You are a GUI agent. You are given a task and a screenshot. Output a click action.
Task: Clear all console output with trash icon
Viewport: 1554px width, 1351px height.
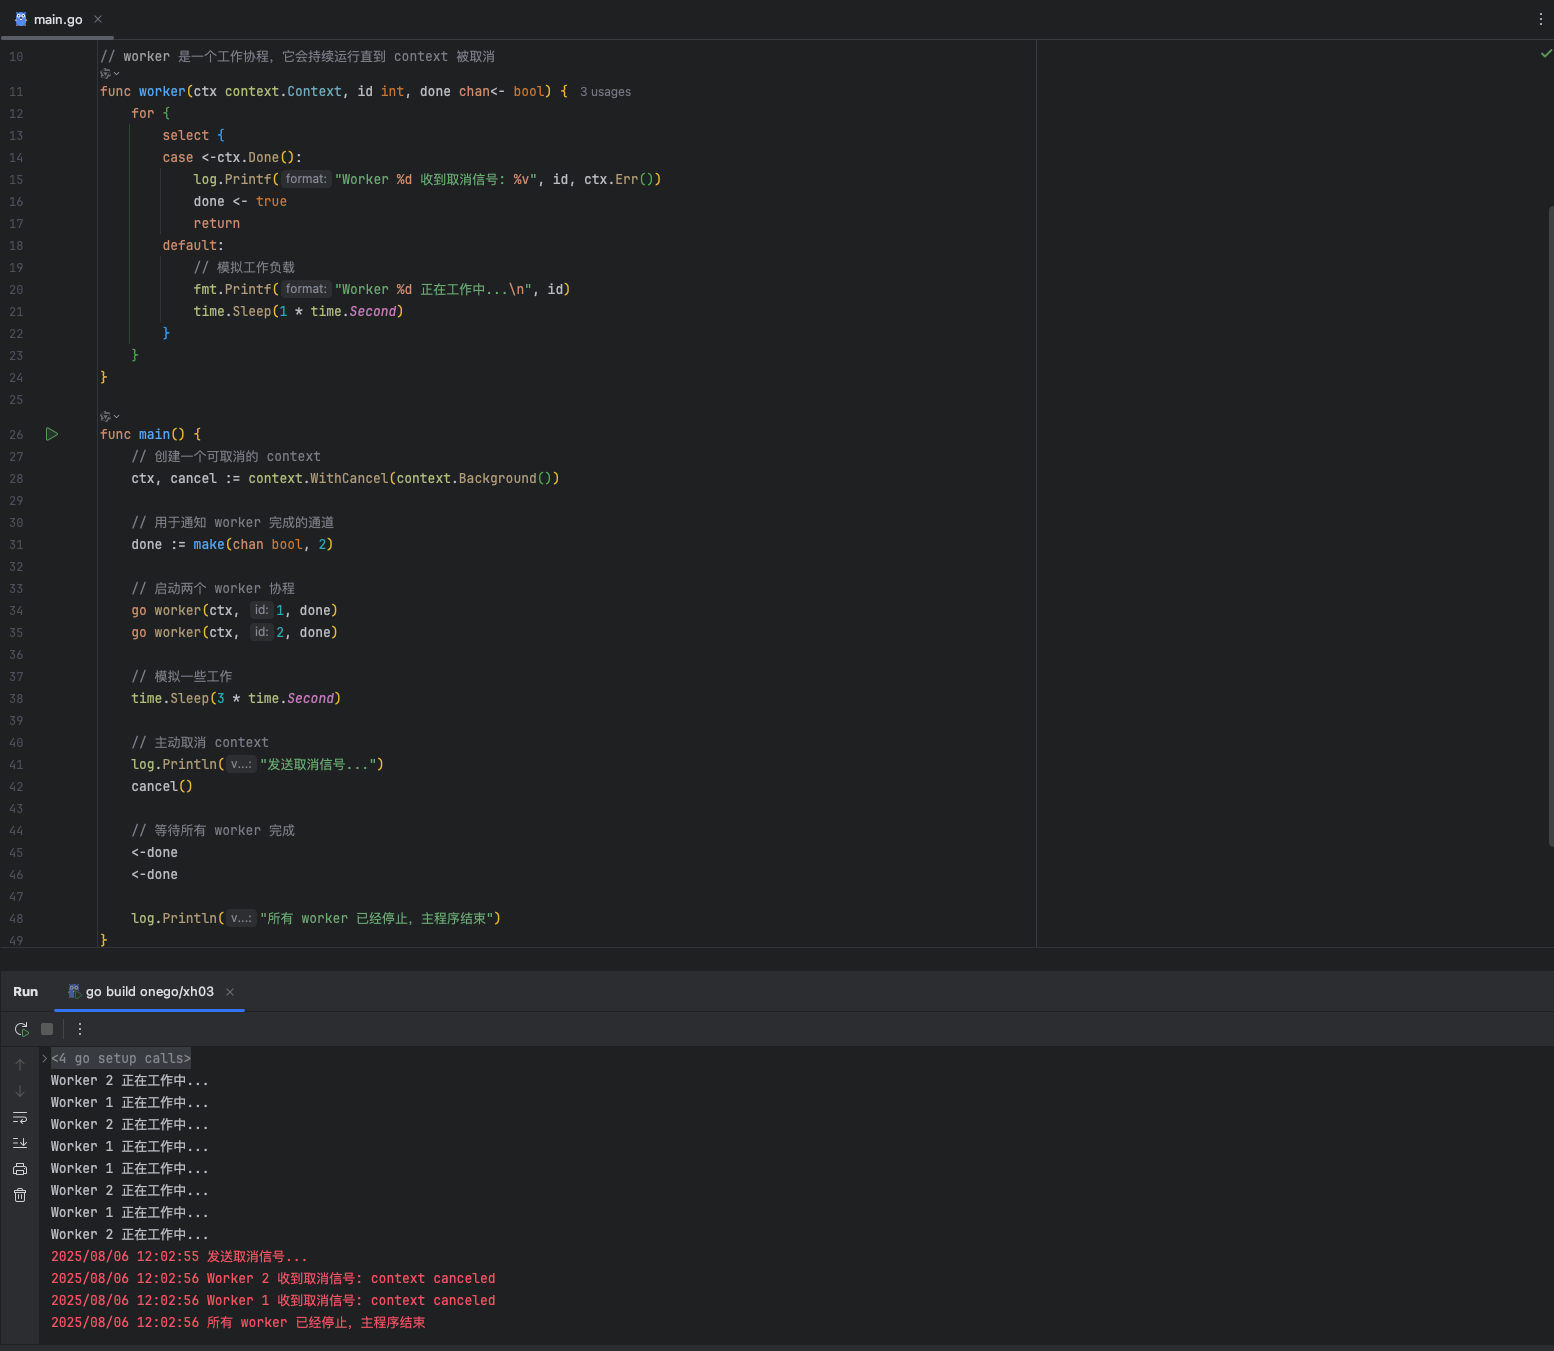click(20, 1195)
